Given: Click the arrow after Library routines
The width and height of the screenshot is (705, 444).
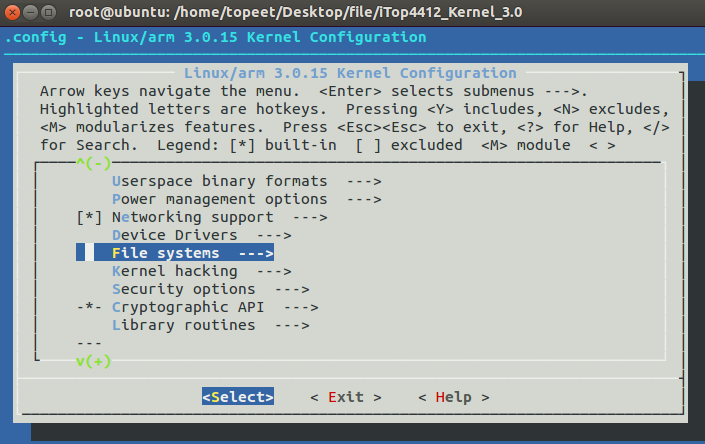Looking at the screenshot, I should tap(292, 325).
